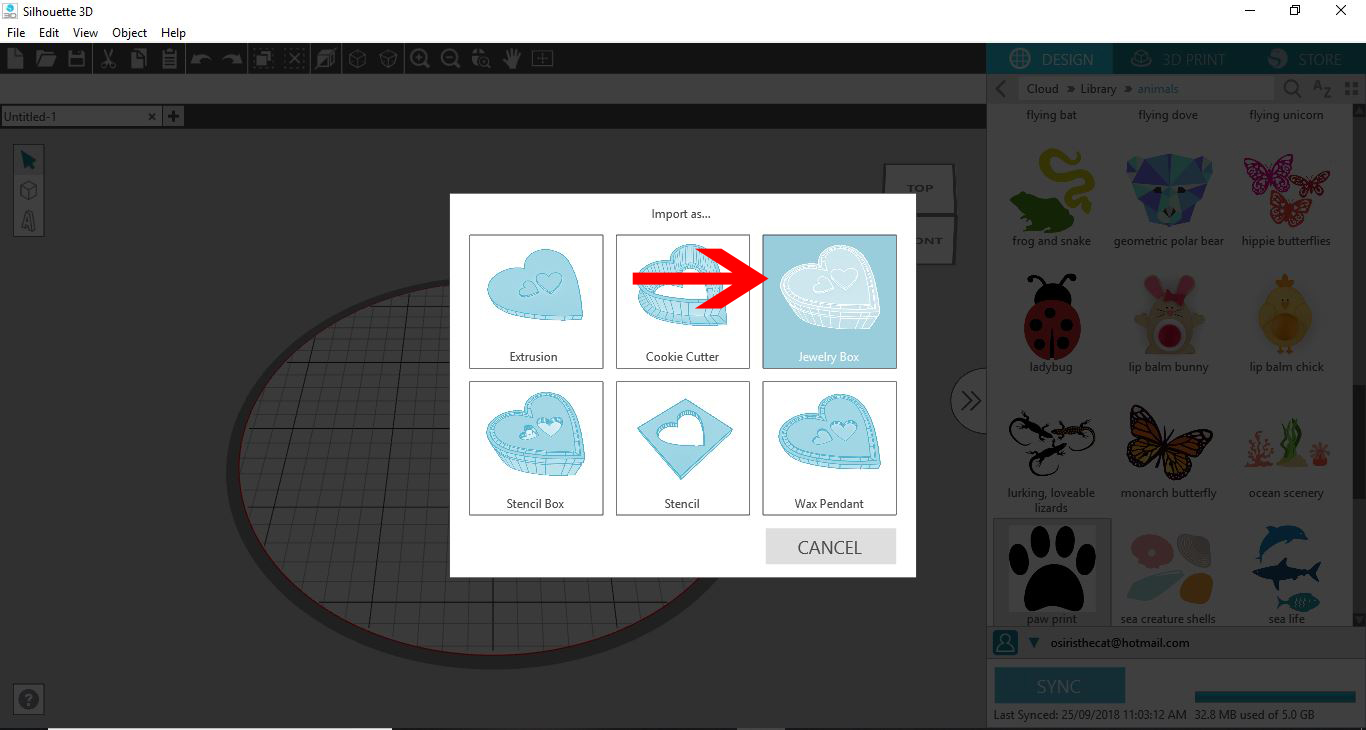Select the Untitled-1 document tab

coord(80,116)
